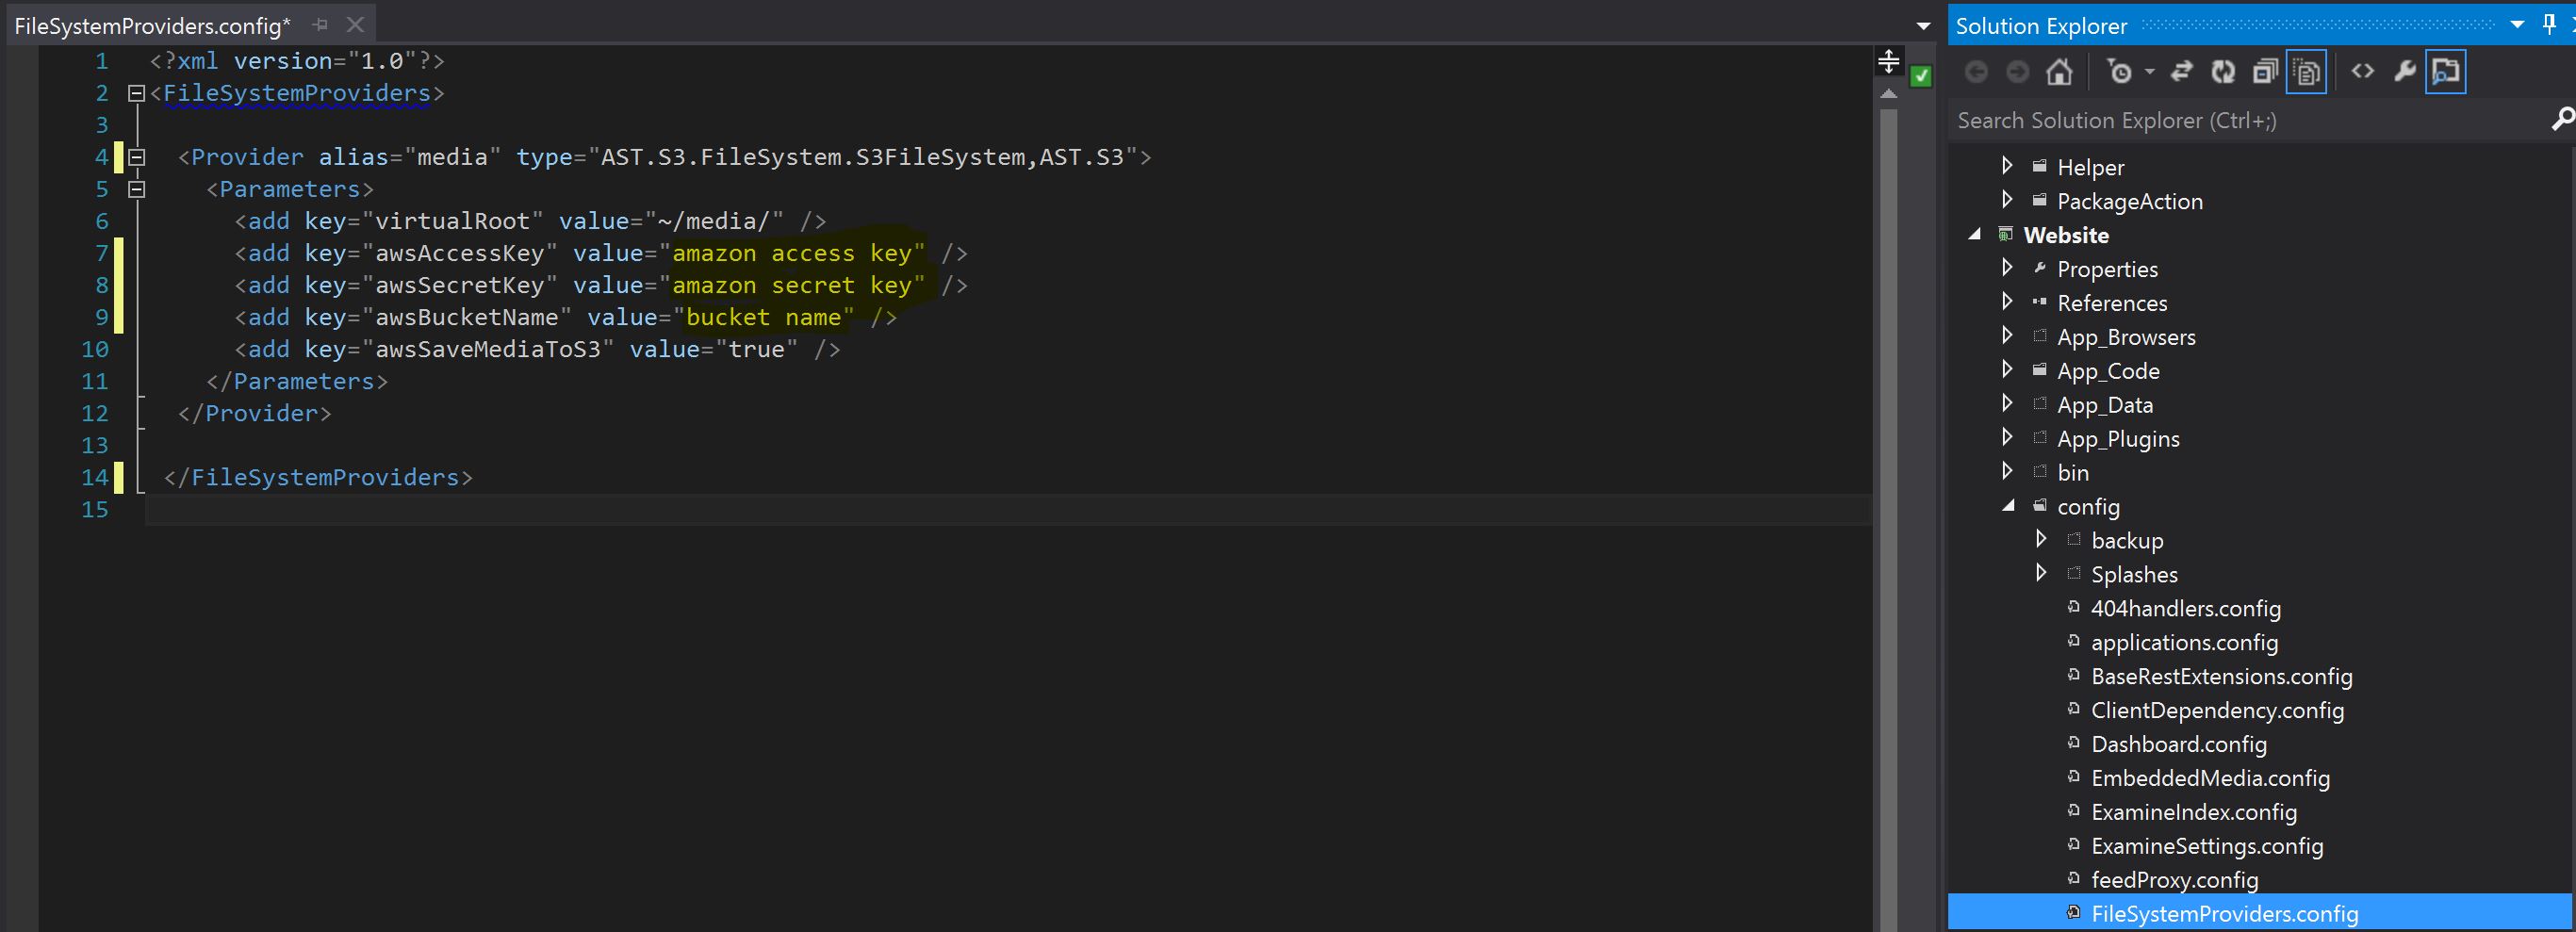The width and height of the screenshot is (2576, 932).
Task: Open the Pending Changes Filter dropdown arrow
Action: (x=2149, y=72)
